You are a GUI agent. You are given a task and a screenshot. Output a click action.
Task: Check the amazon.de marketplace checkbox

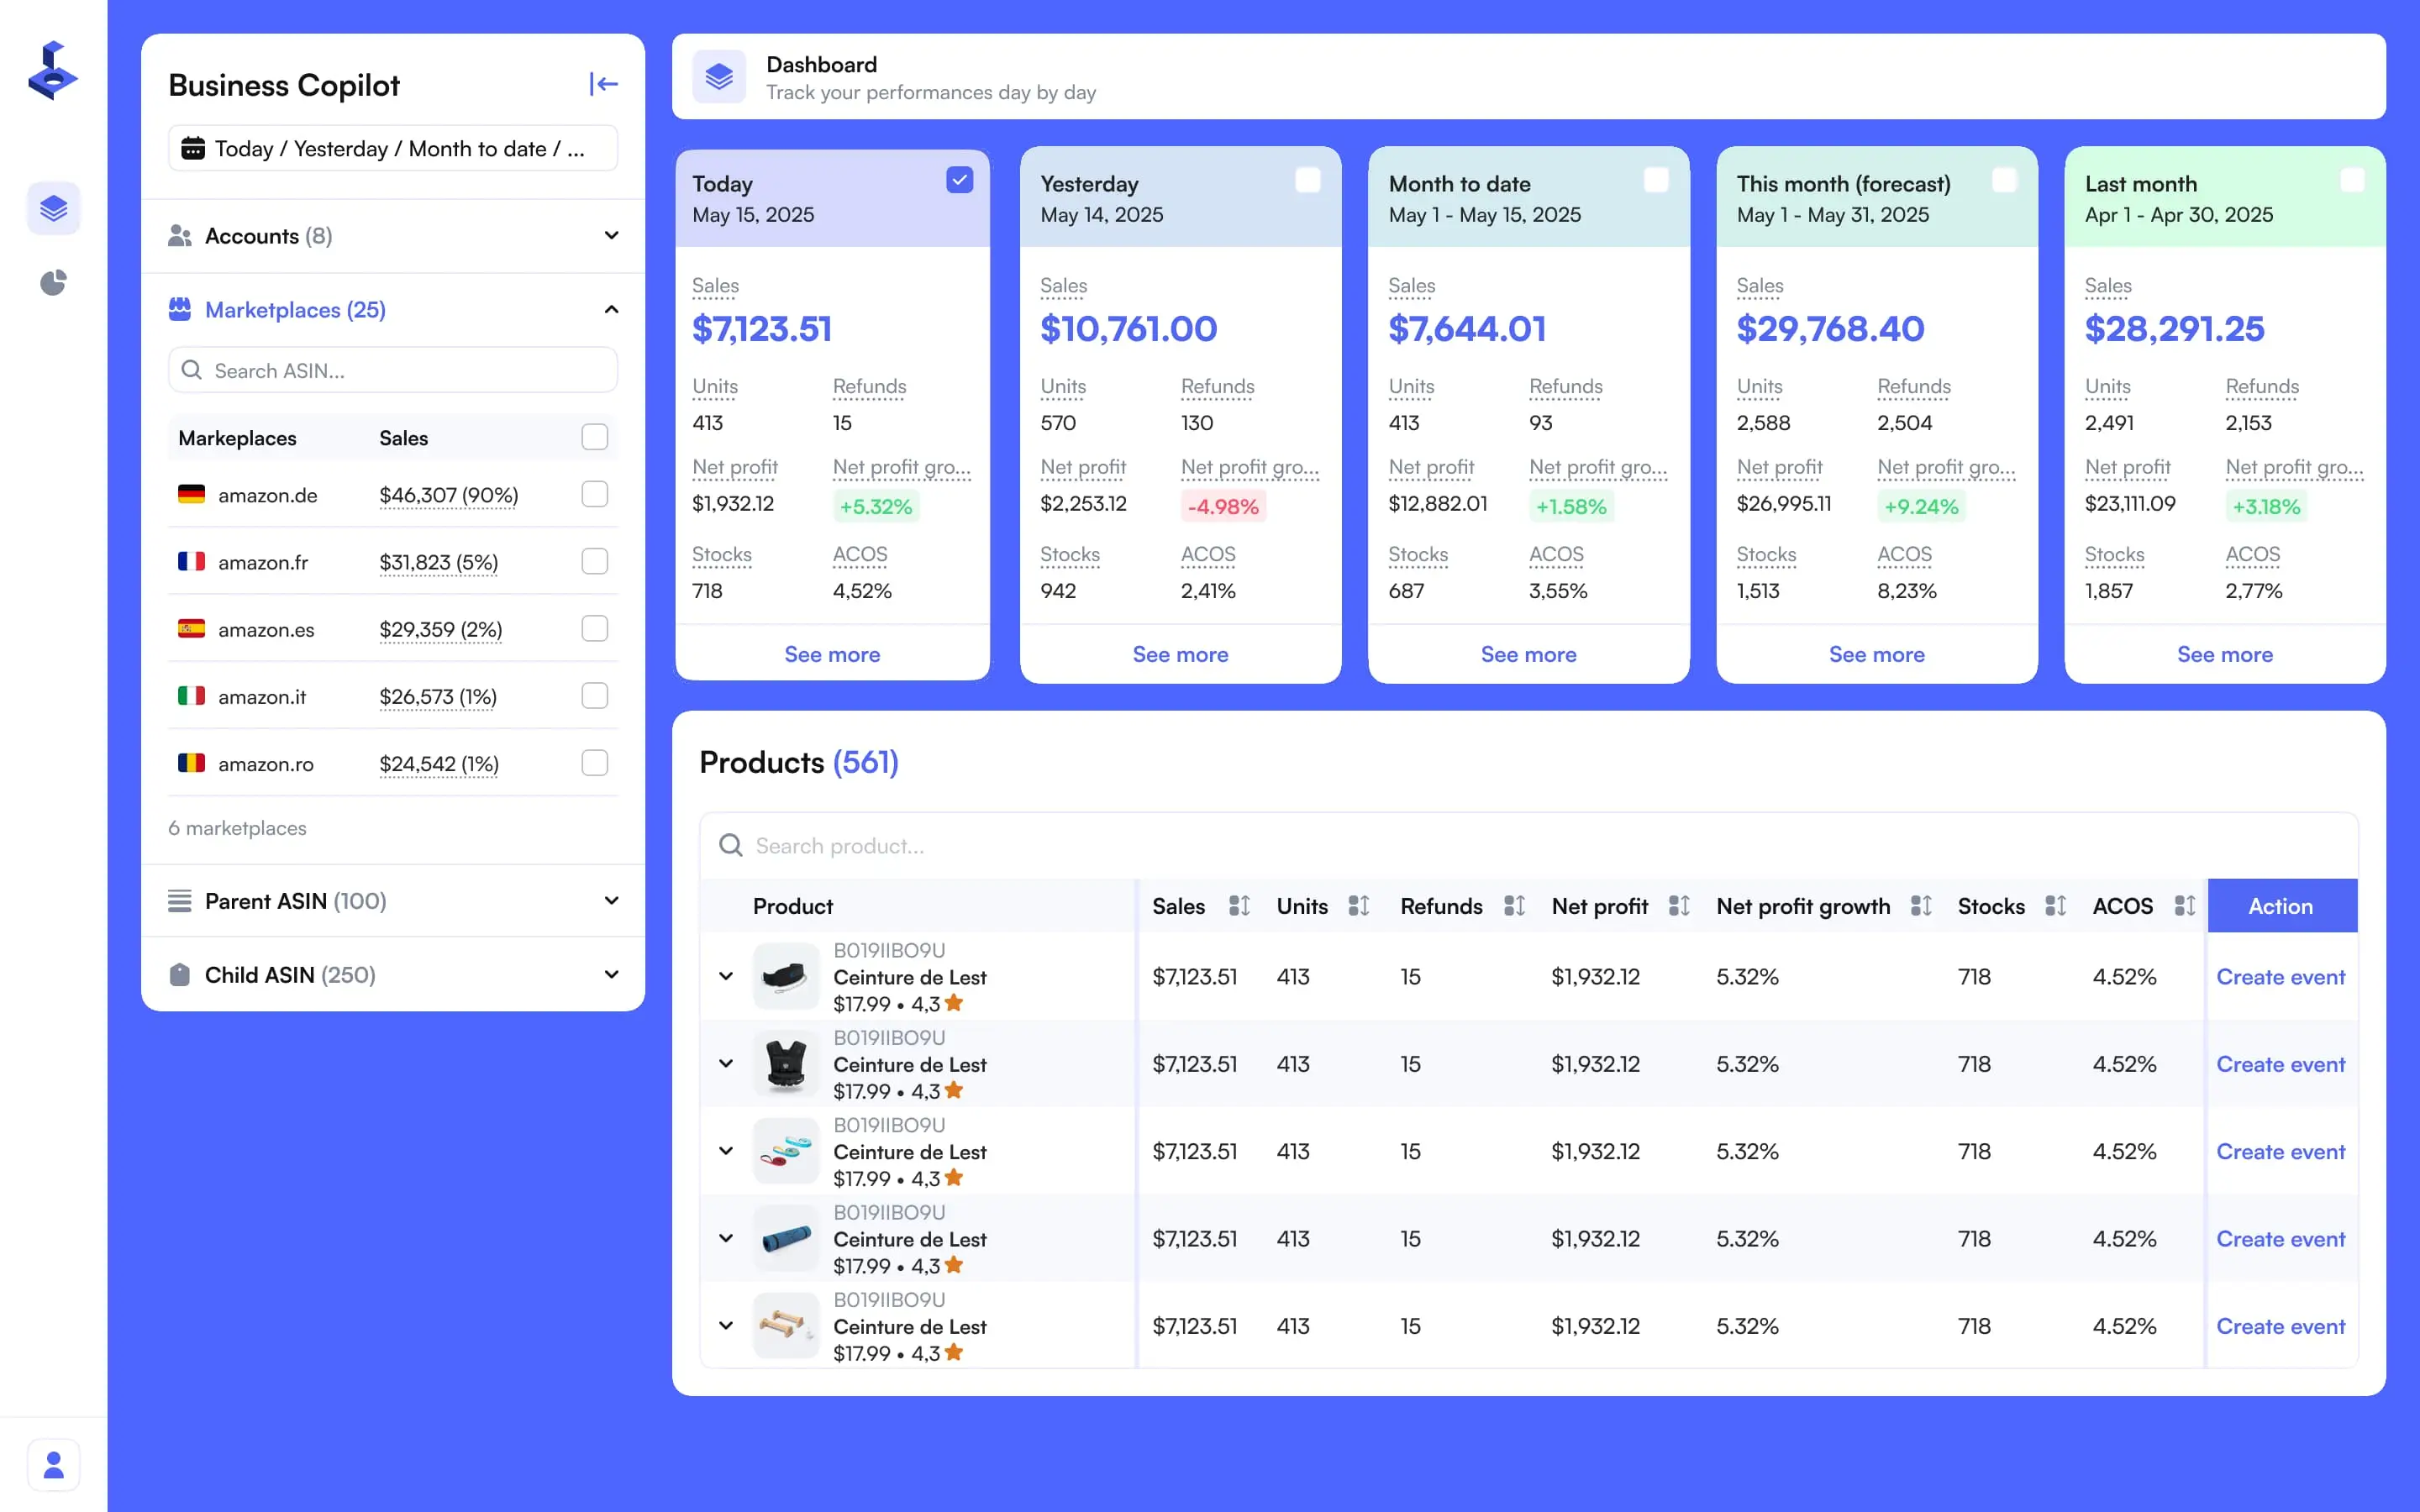point(594,494)
